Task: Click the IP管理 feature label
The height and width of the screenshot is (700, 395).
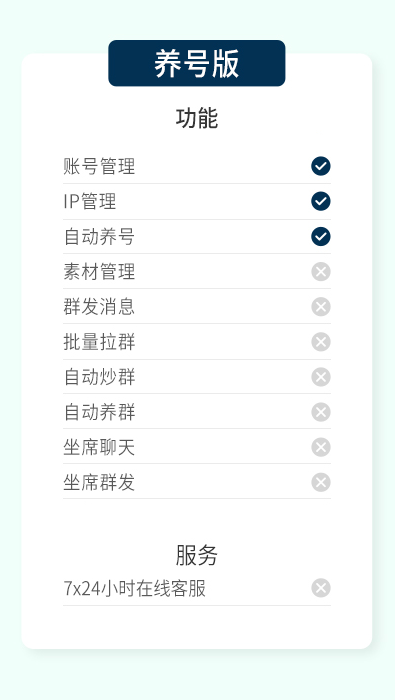Action: pyautogui.click(x=90, y=201)
